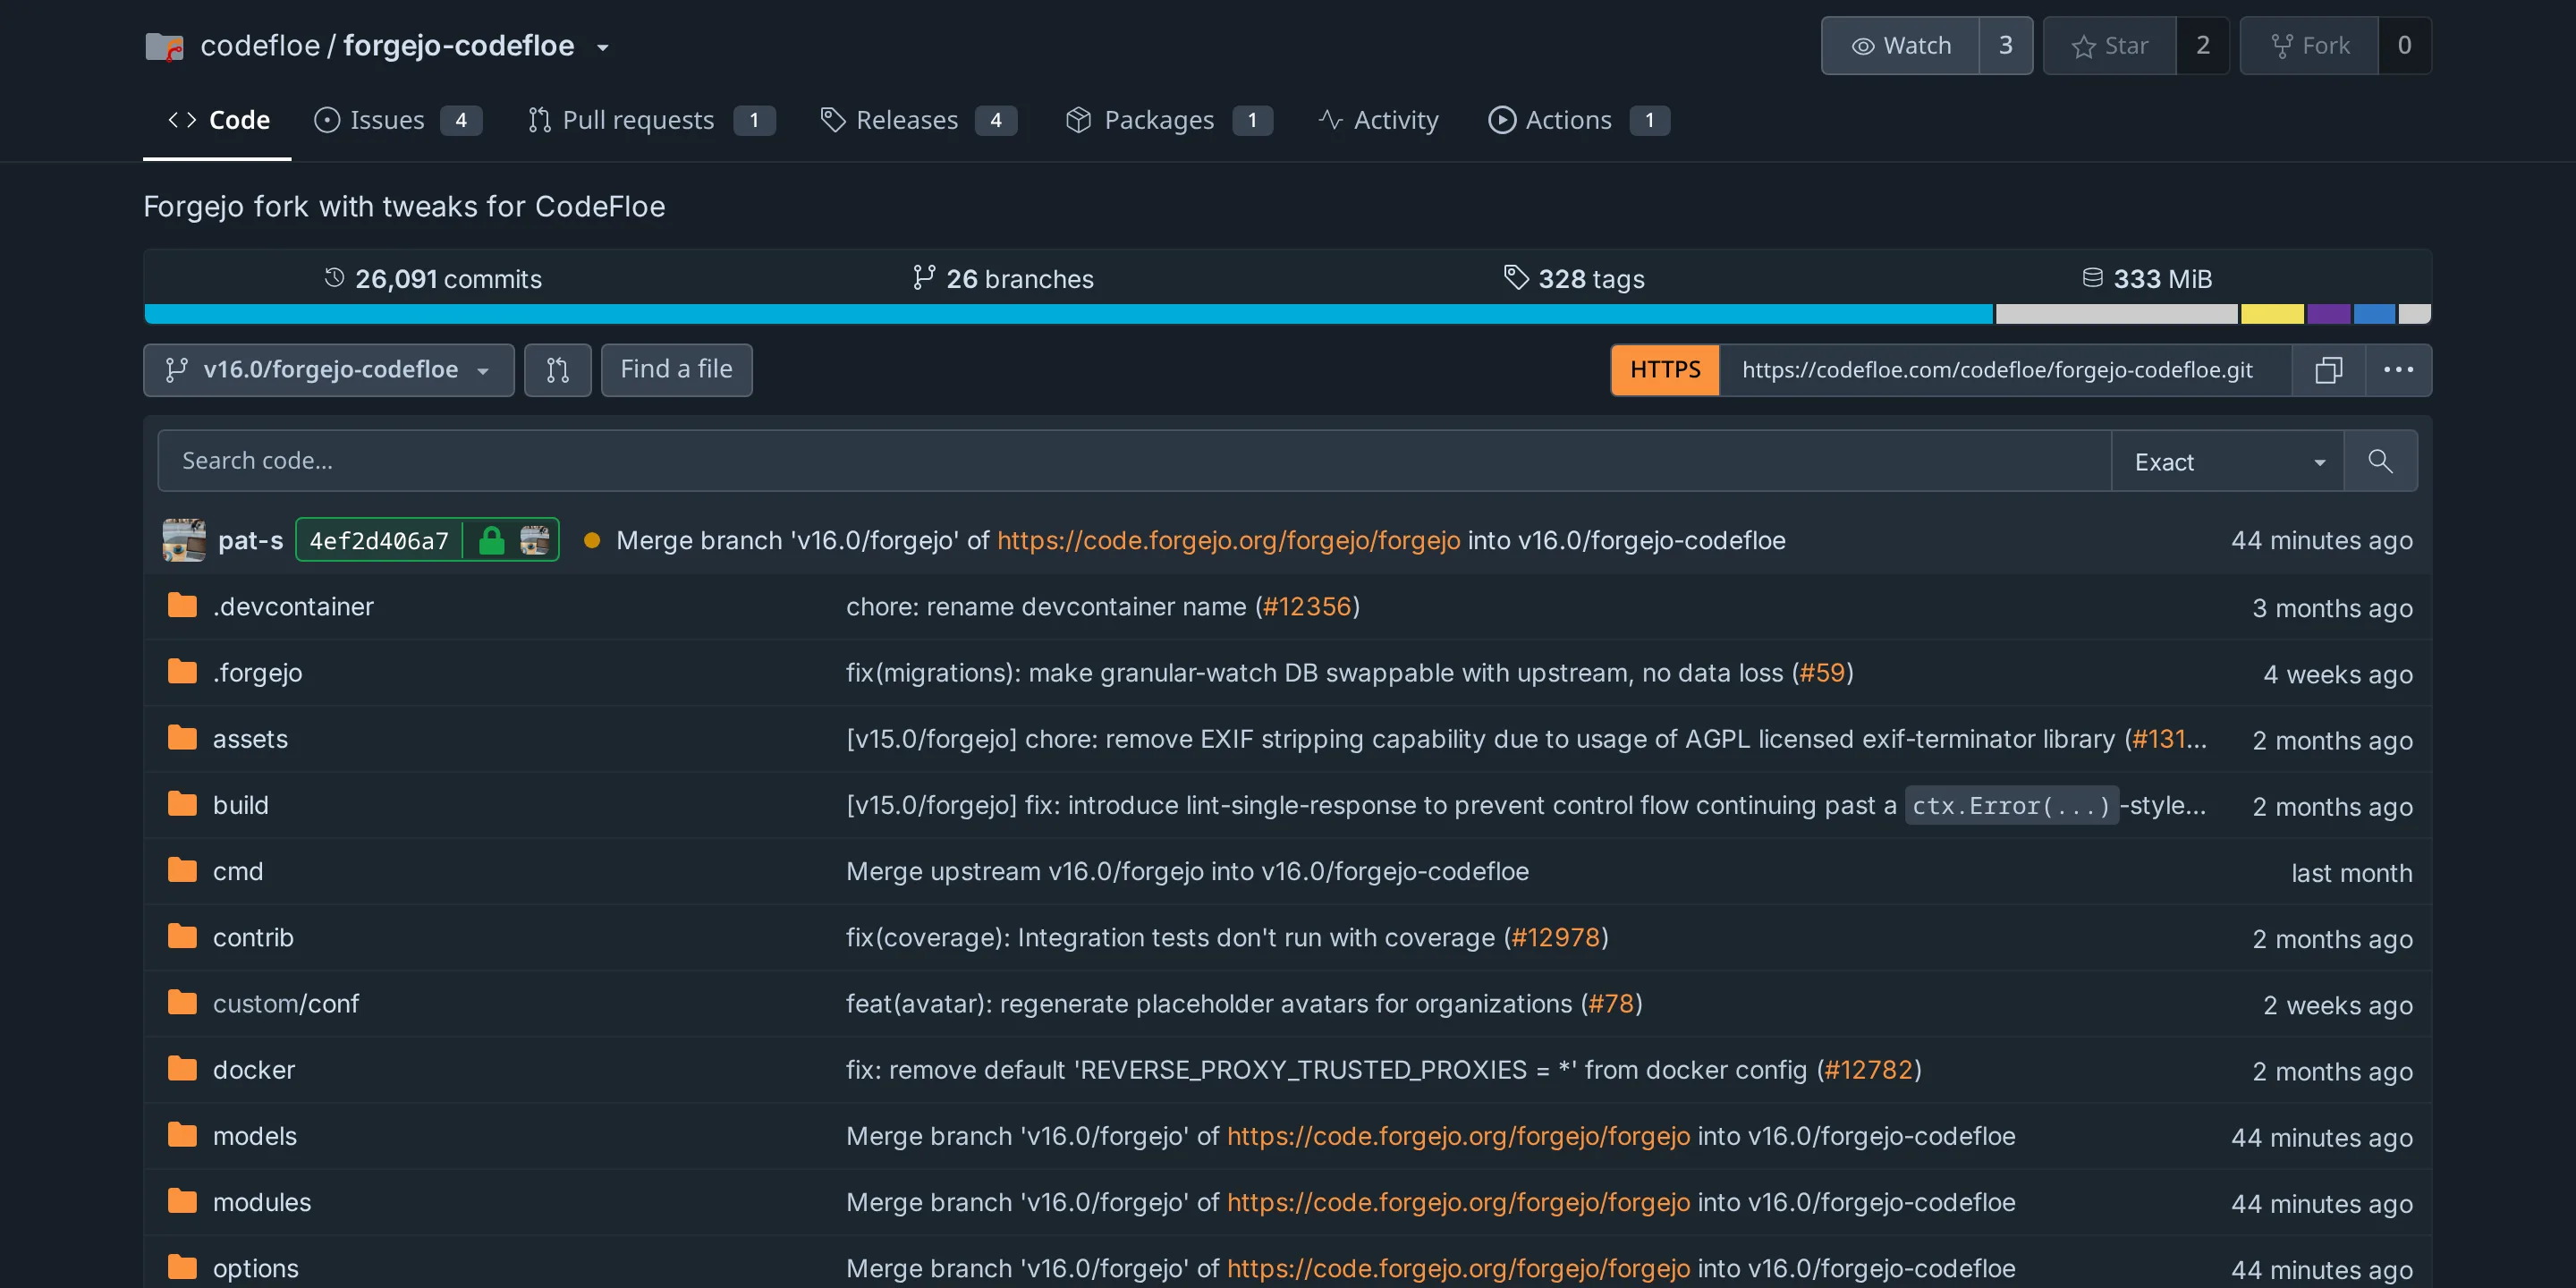Open the .devcontainer folder

293,606
